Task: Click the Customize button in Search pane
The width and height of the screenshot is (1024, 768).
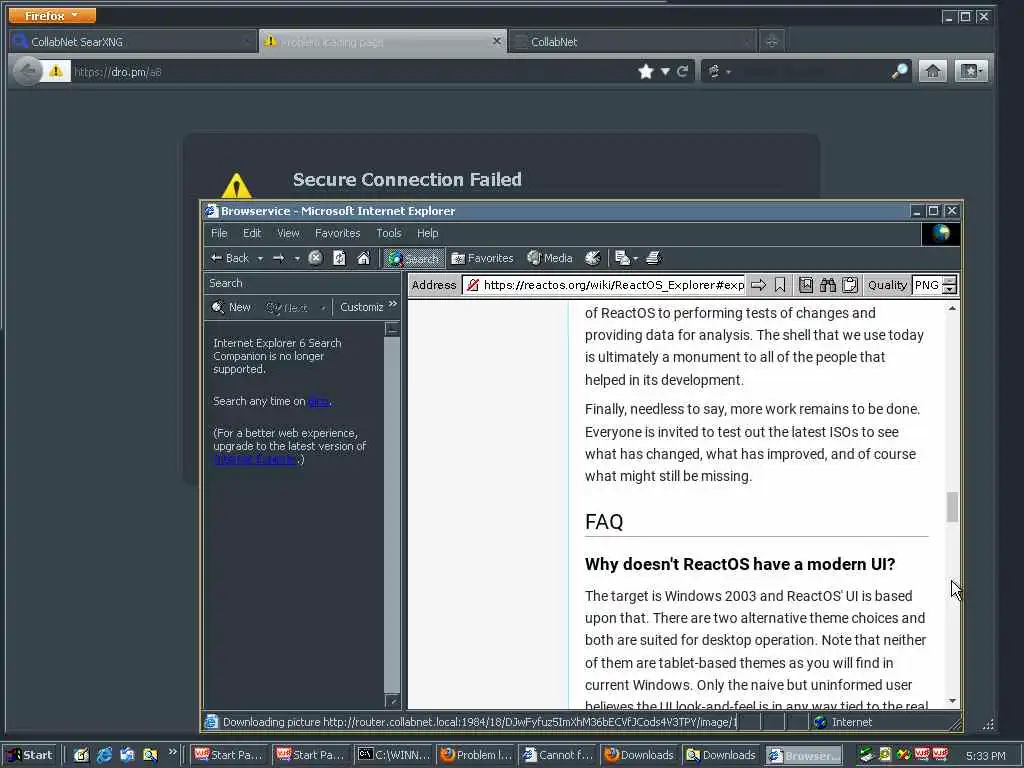Action: 362,307
